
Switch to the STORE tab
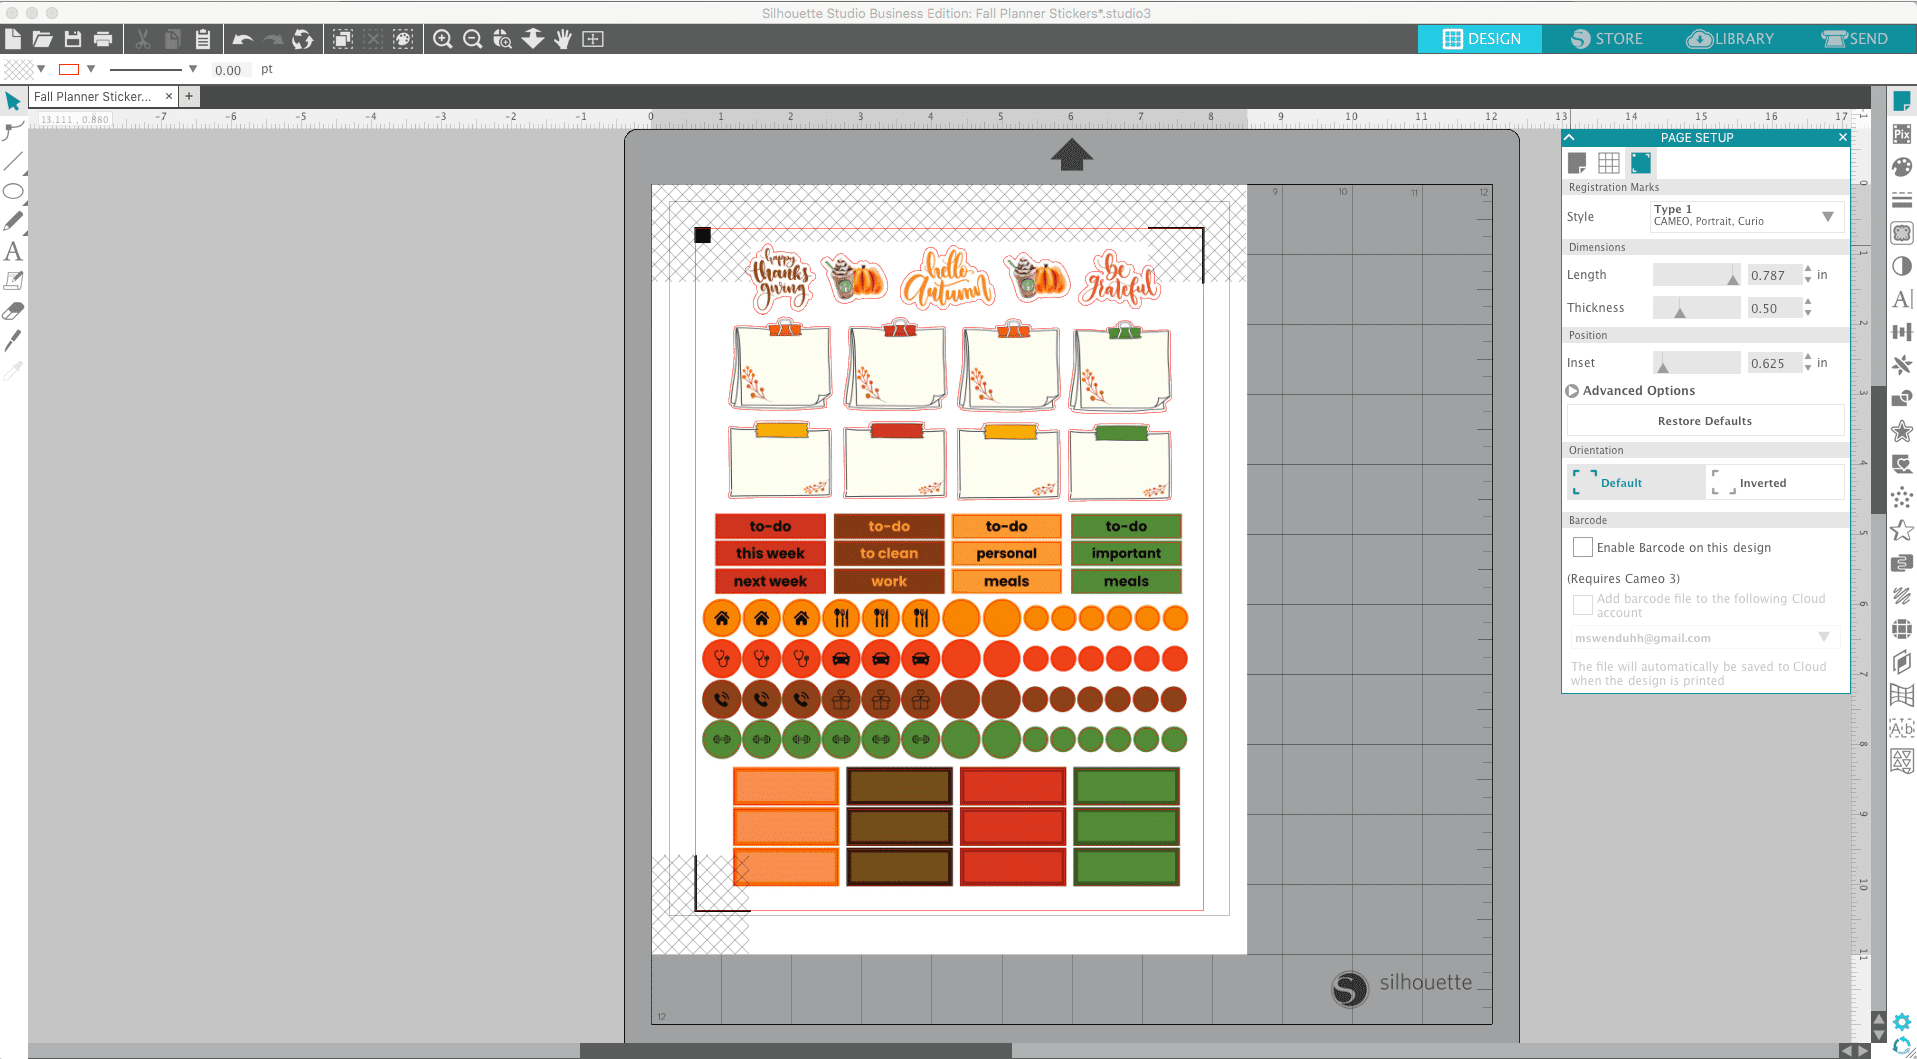[x=1606, y=39]
